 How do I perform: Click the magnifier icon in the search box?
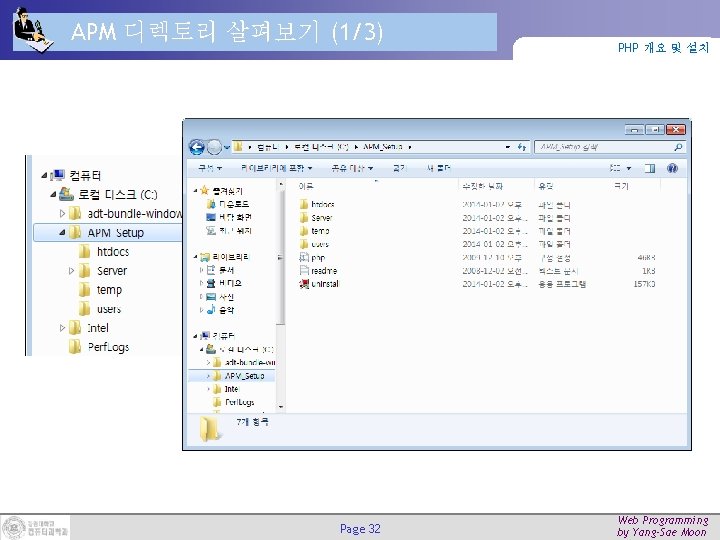678,147
